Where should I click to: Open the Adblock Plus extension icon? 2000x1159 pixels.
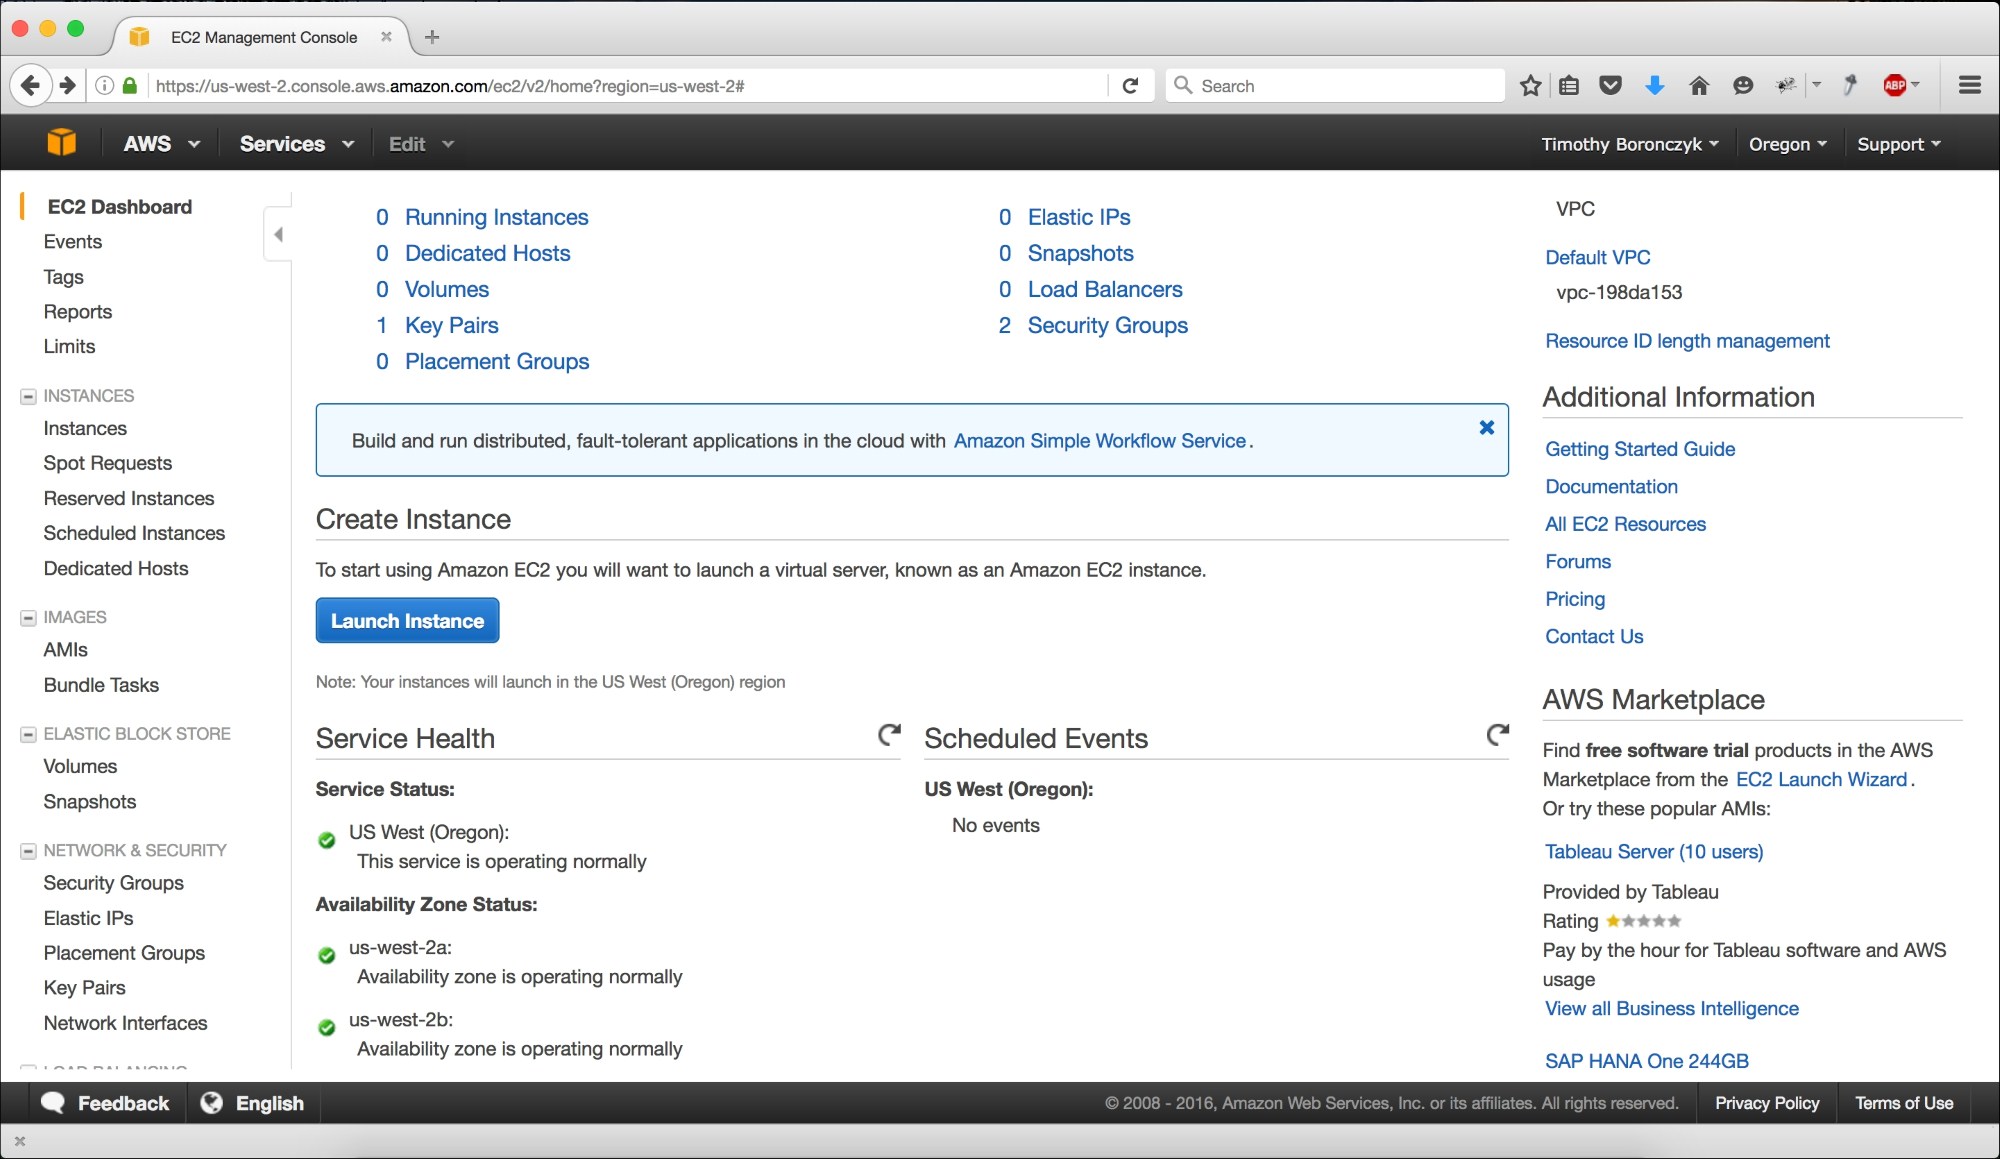[1894, 86]
